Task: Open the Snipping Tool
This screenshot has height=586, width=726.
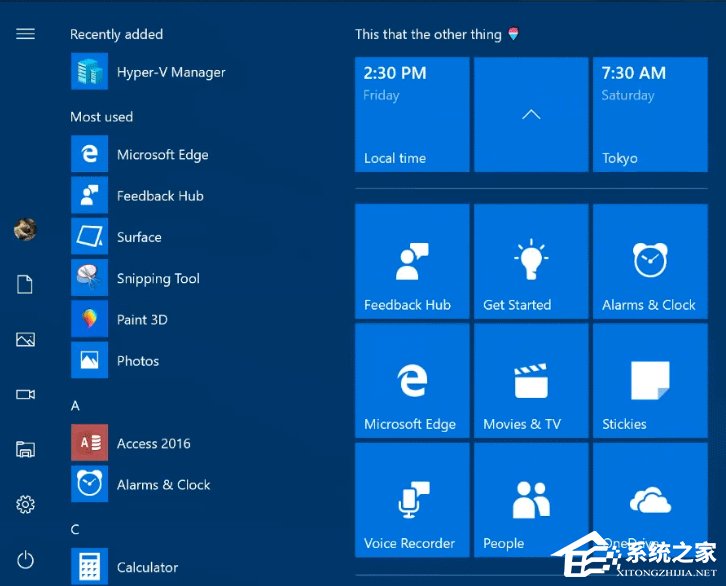Action: 136,278
